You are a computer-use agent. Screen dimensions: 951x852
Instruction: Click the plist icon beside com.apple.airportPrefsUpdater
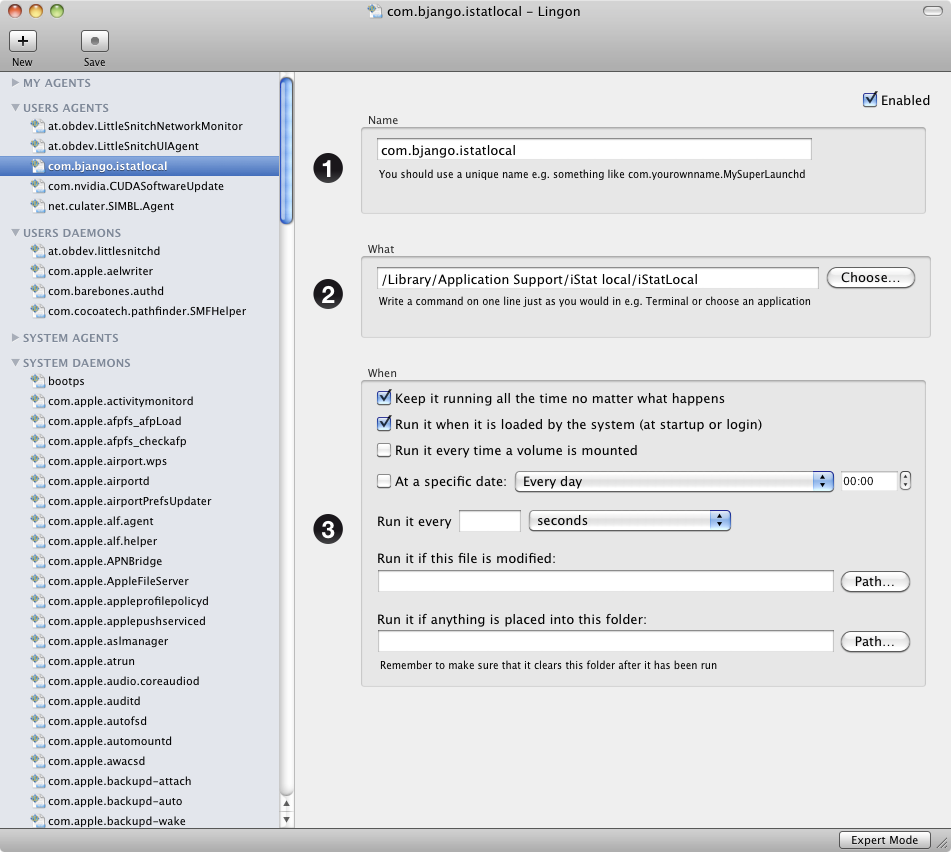(x=38, y=501)
